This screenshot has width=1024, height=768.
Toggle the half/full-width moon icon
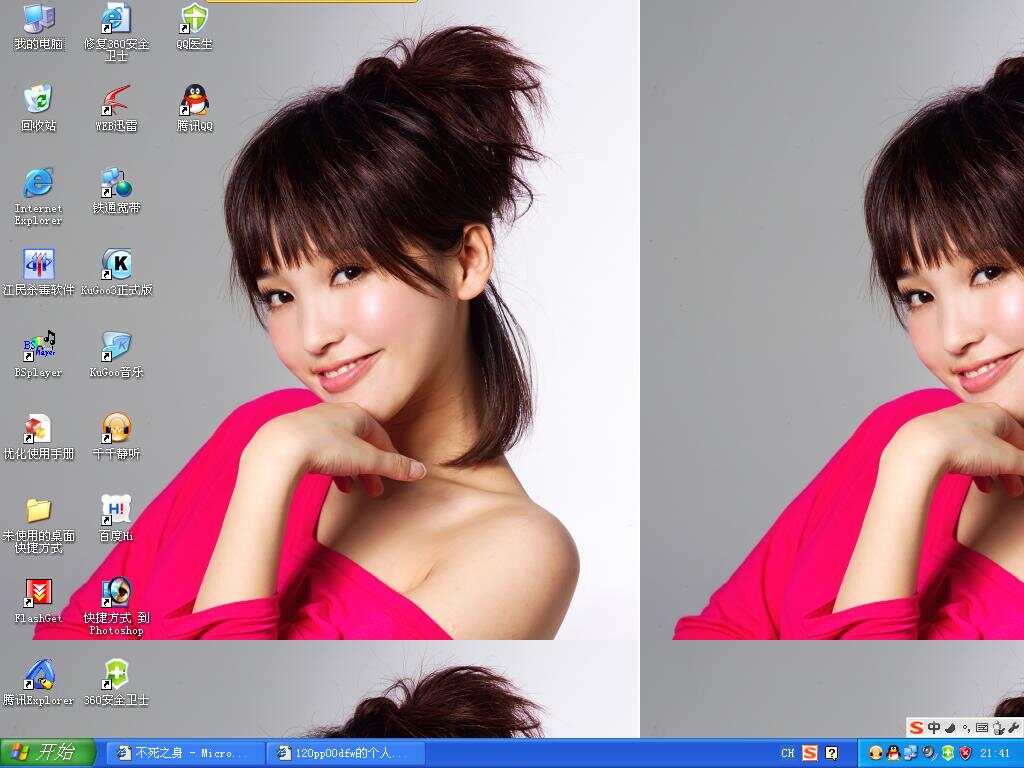[950, 727]
